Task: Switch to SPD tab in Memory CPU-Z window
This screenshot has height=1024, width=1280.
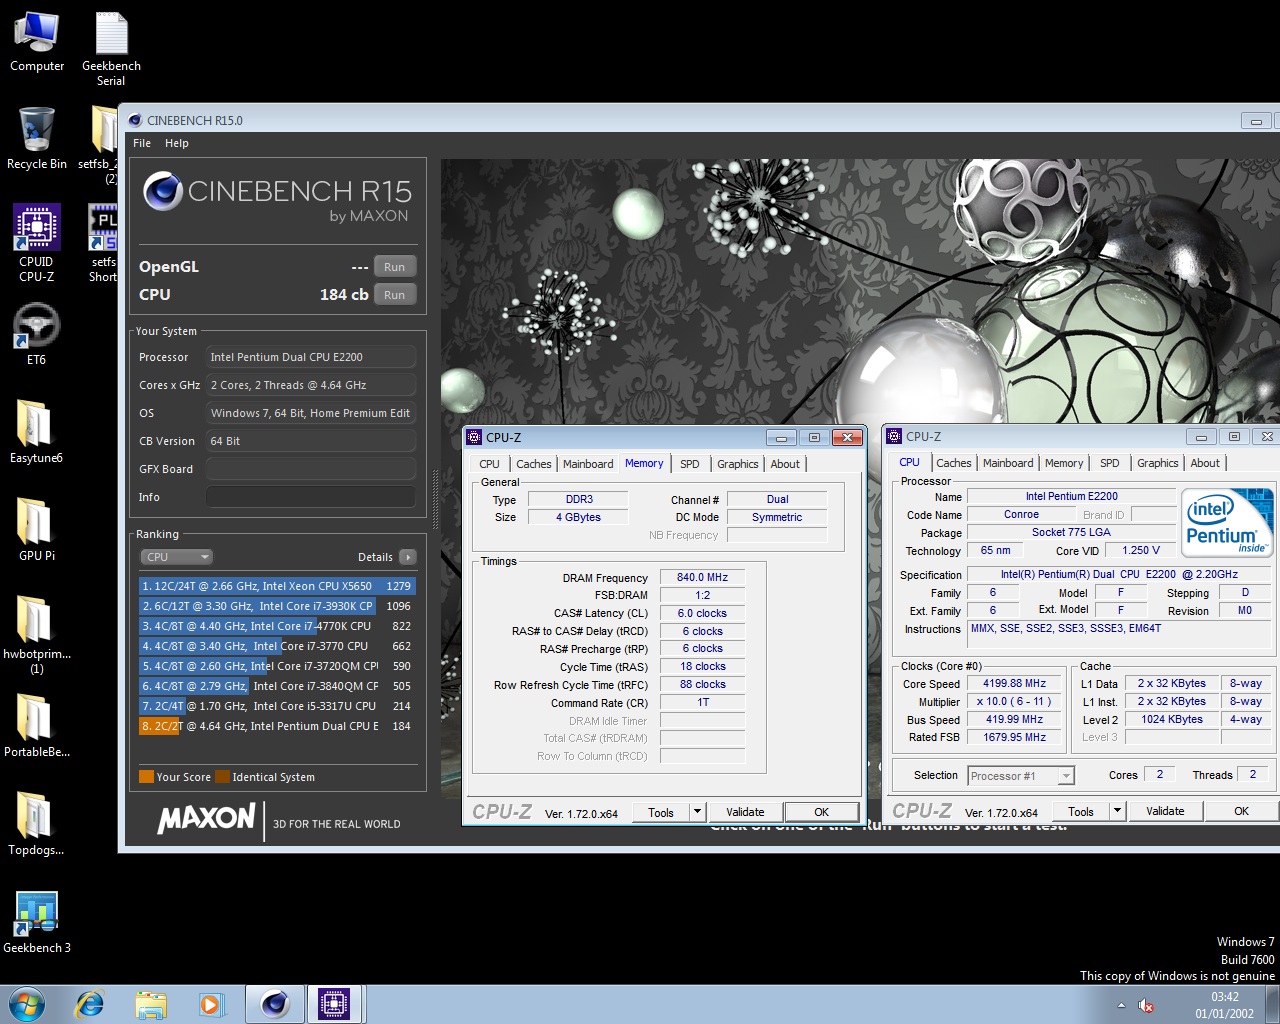Action: (x=690, y=464)
